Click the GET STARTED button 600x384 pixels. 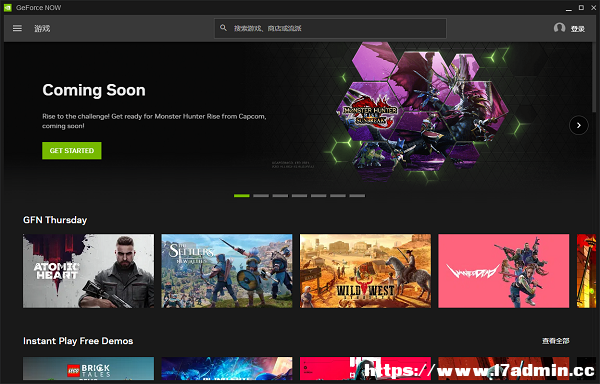72,151
